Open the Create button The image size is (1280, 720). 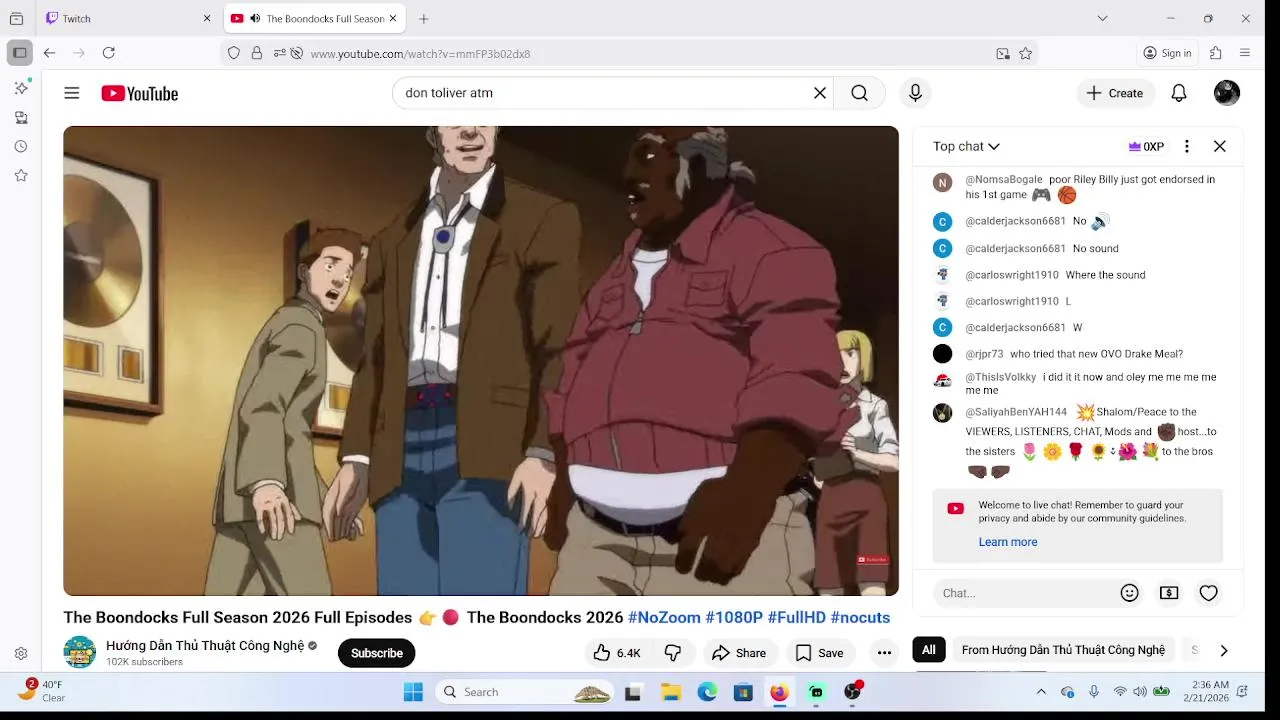[x=1115, y=93]
